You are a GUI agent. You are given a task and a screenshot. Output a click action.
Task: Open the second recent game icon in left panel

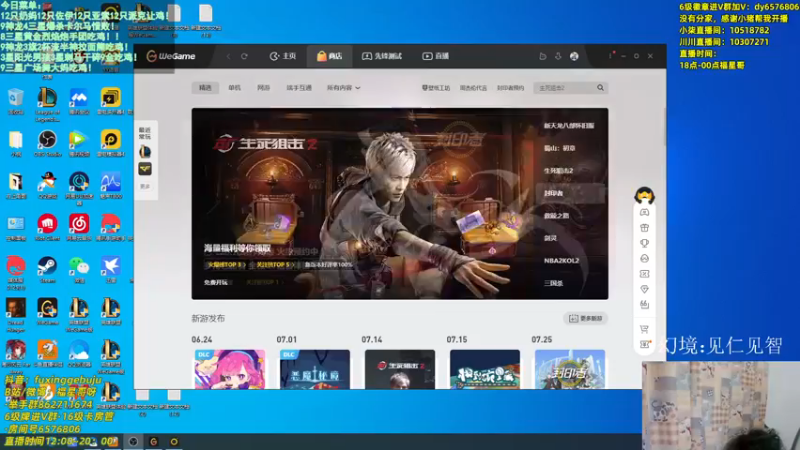point(145,169)
